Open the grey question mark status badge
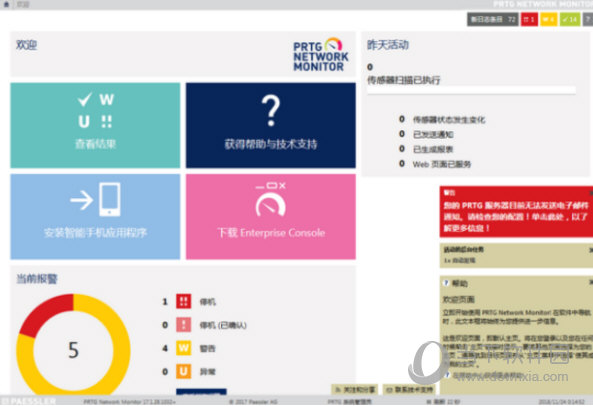593x406 pixels. pyautogui.click(x=588, y=19)
